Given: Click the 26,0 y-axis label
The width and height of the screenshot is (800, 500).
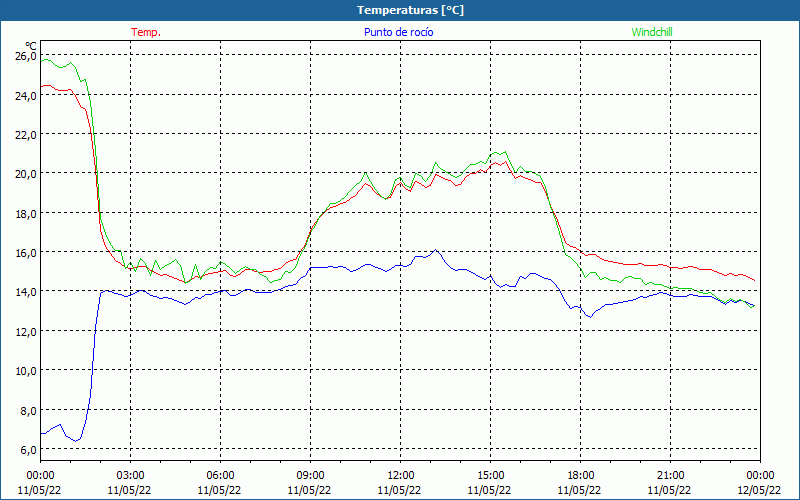Looking at the screenshot, I should tap(26, 56).
